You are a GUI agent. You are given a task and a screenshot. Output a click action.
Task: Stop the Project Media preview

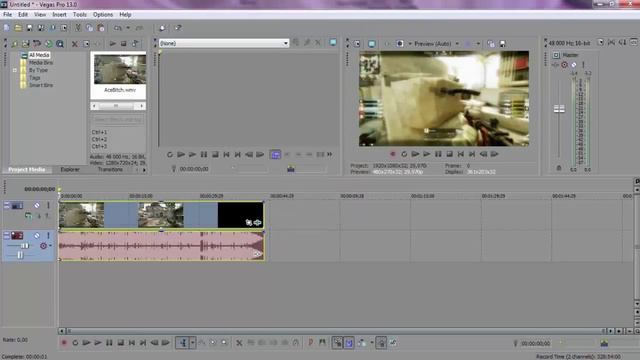click(x=124, y=43)
